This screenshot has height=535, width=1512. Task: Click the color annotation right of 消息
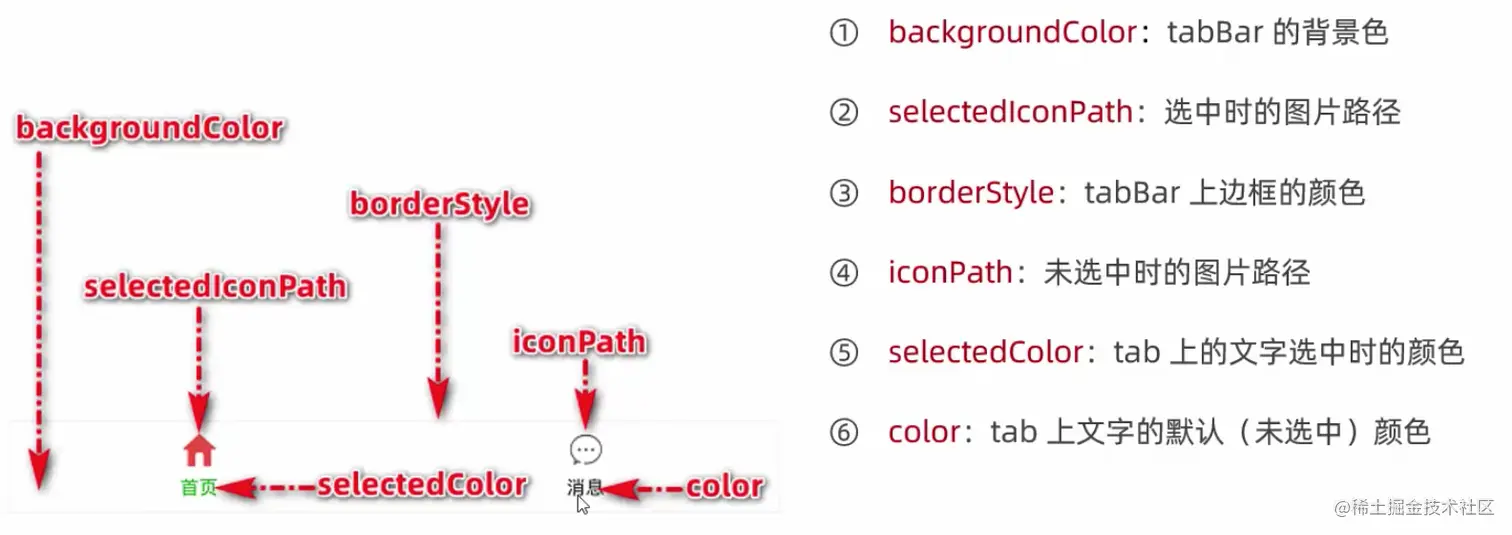click(x=723, y=488)
